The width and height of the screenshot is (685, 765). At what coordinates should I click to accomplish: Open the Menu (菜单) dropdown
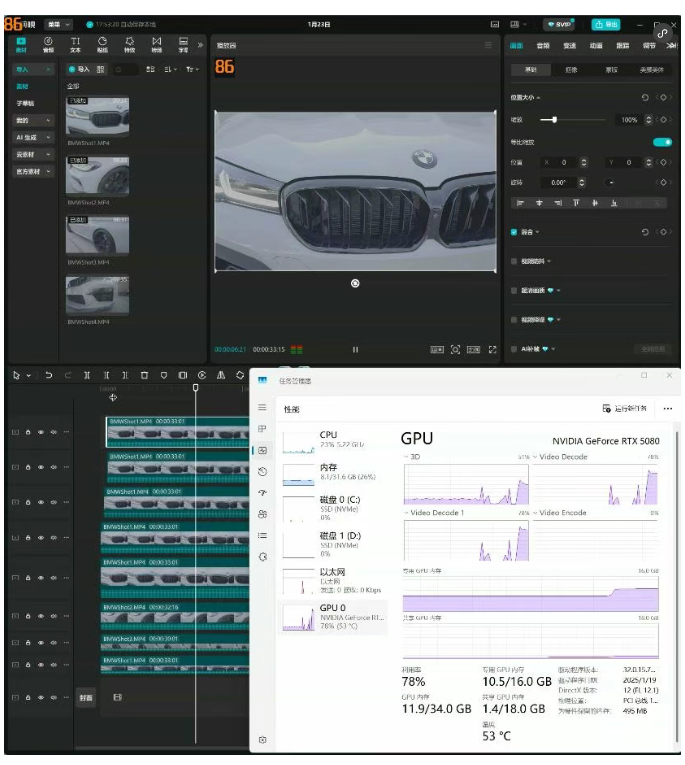pos(58,24)
